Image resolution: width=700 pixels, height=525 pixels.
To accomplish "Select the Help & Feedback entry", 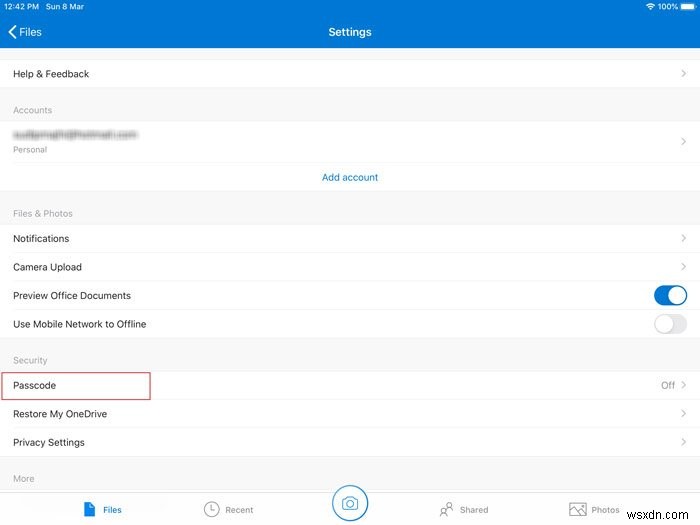I will pos(350,74).
